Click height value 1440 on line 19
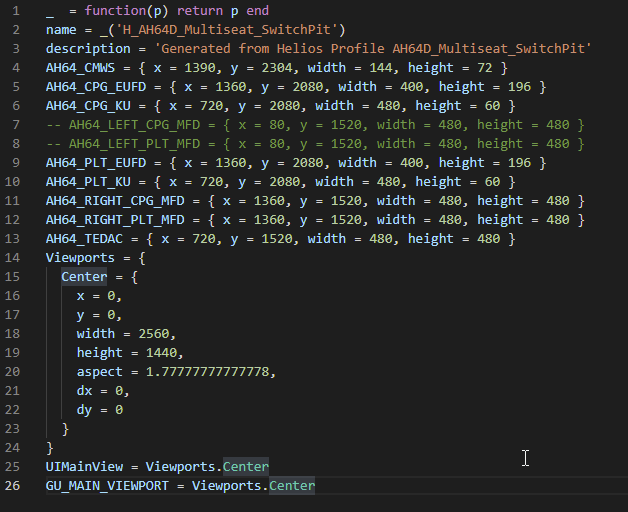Screen dimensions: 628x512 161,353
